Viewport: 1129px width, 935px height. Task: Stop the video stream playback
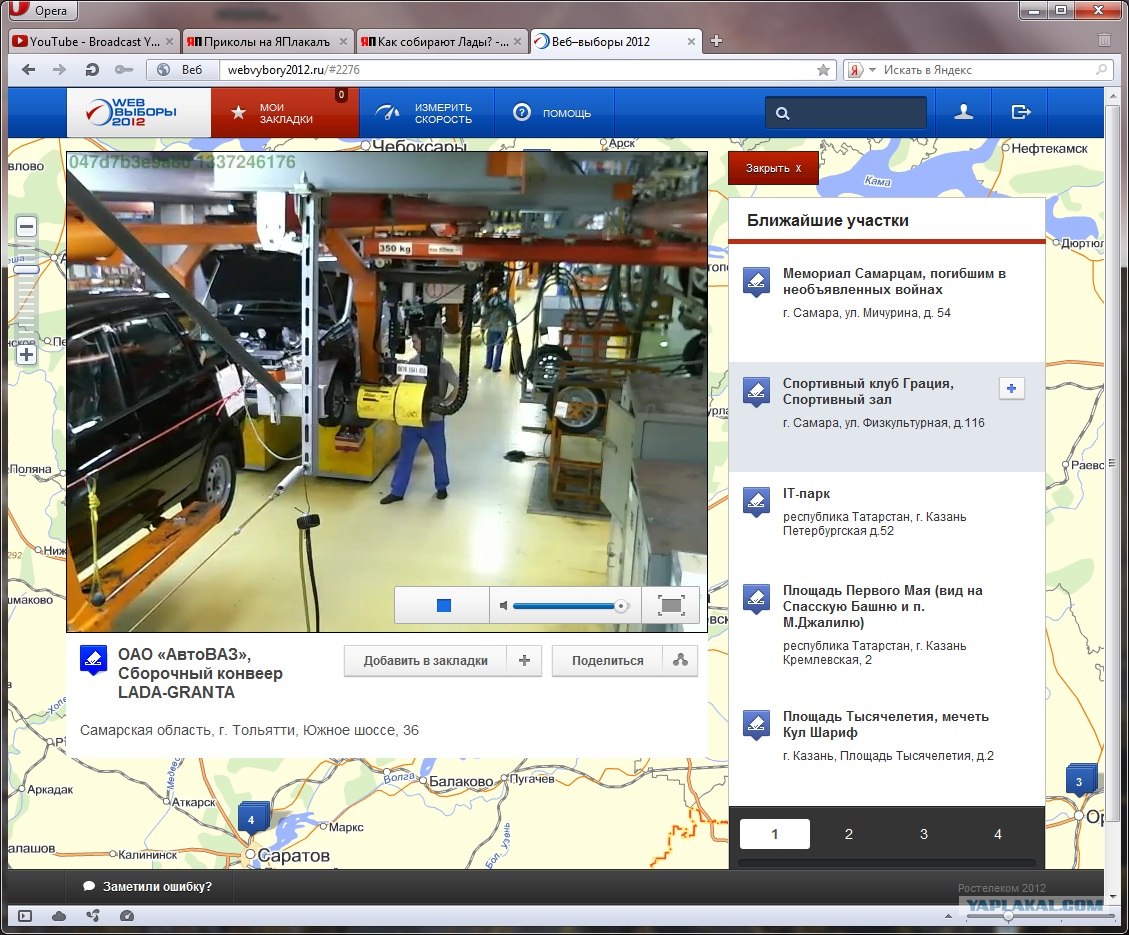tap(444, 606)
